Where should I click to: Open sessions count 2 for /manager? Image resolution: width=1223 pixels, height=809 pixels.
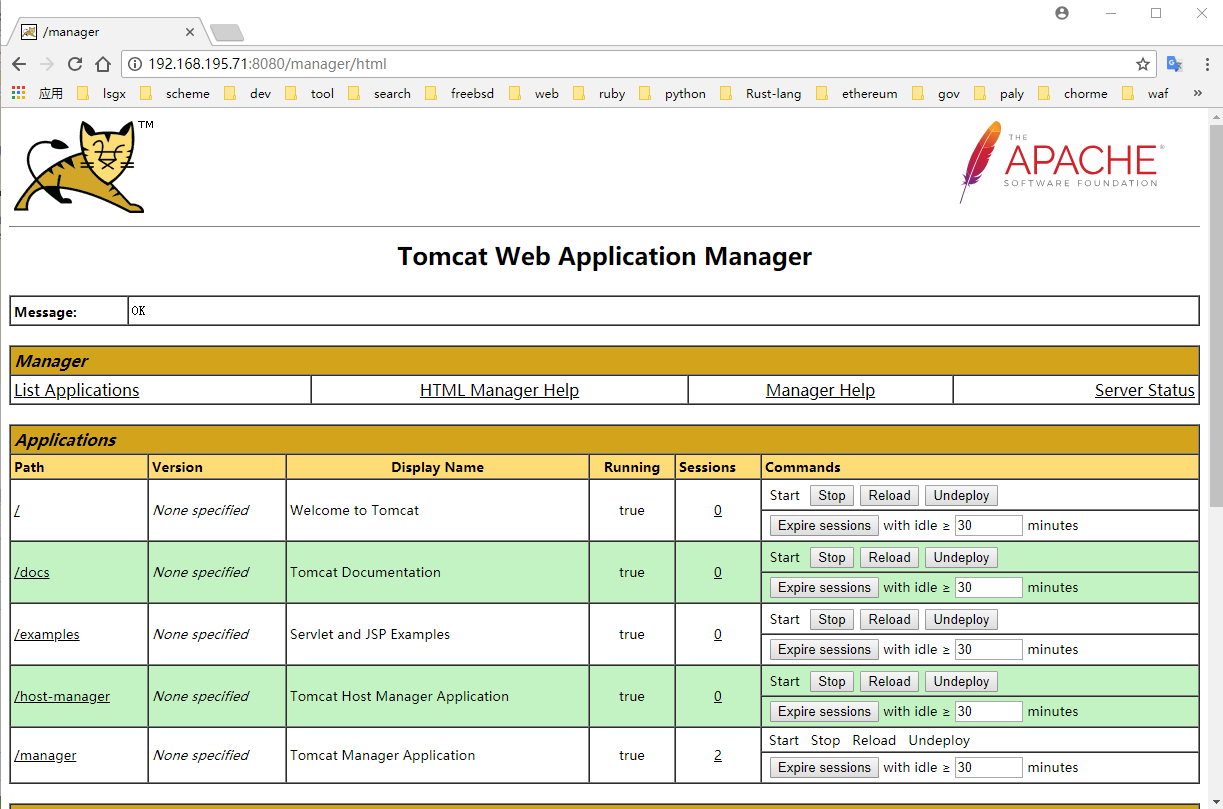[718, 755]
